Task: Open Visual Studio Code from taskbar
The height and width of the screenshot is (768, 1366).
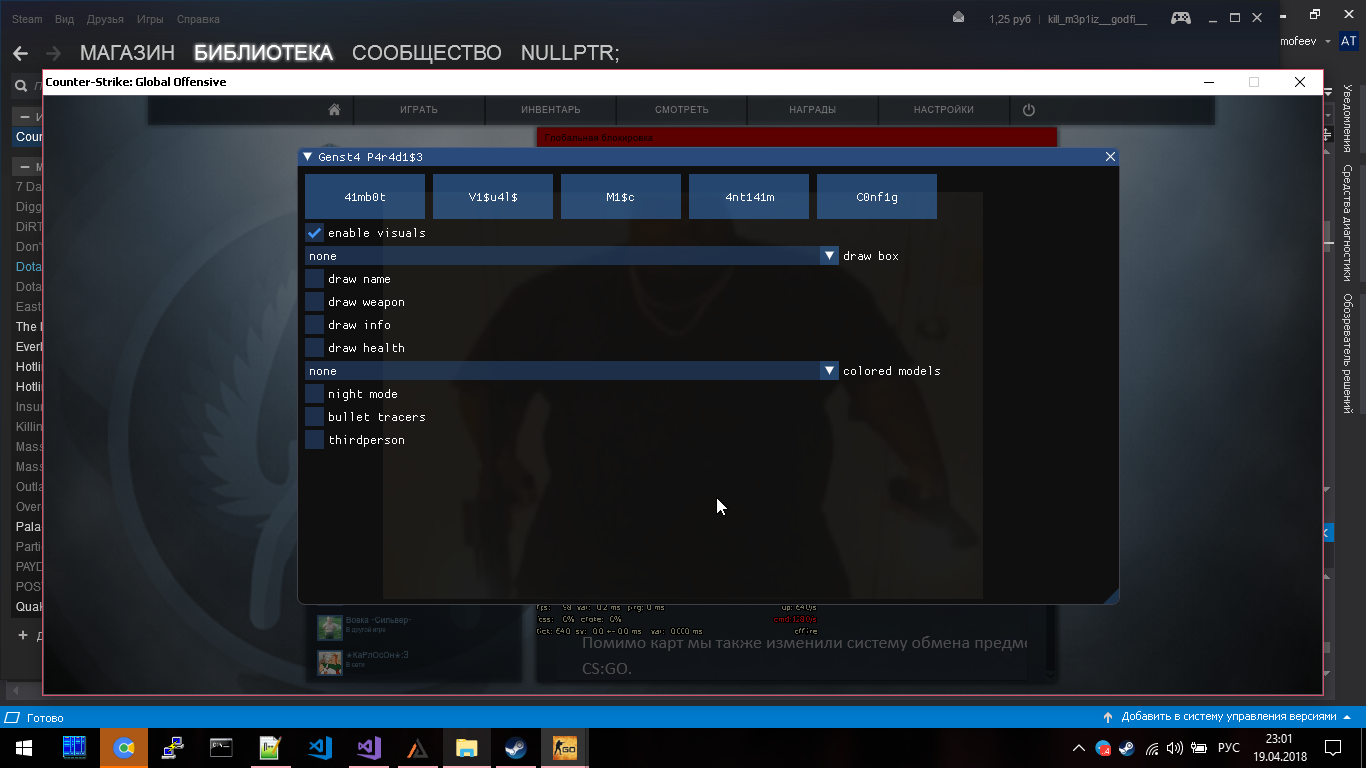Action: (x=320, y=748)
